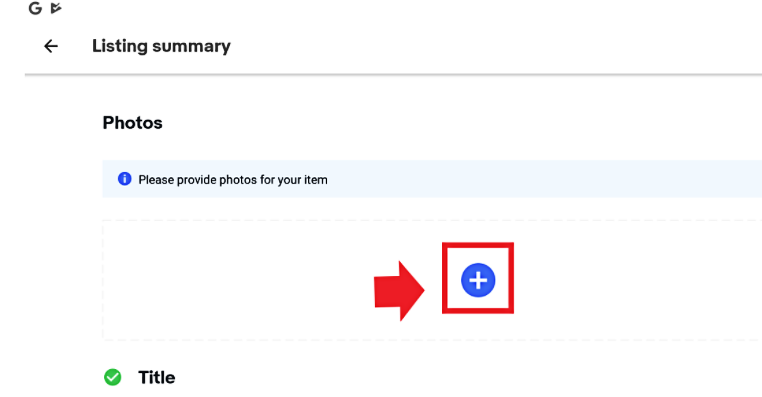Click the play-shaped icon beside Google G
762x397 pixels.
[x=56, y=8]
